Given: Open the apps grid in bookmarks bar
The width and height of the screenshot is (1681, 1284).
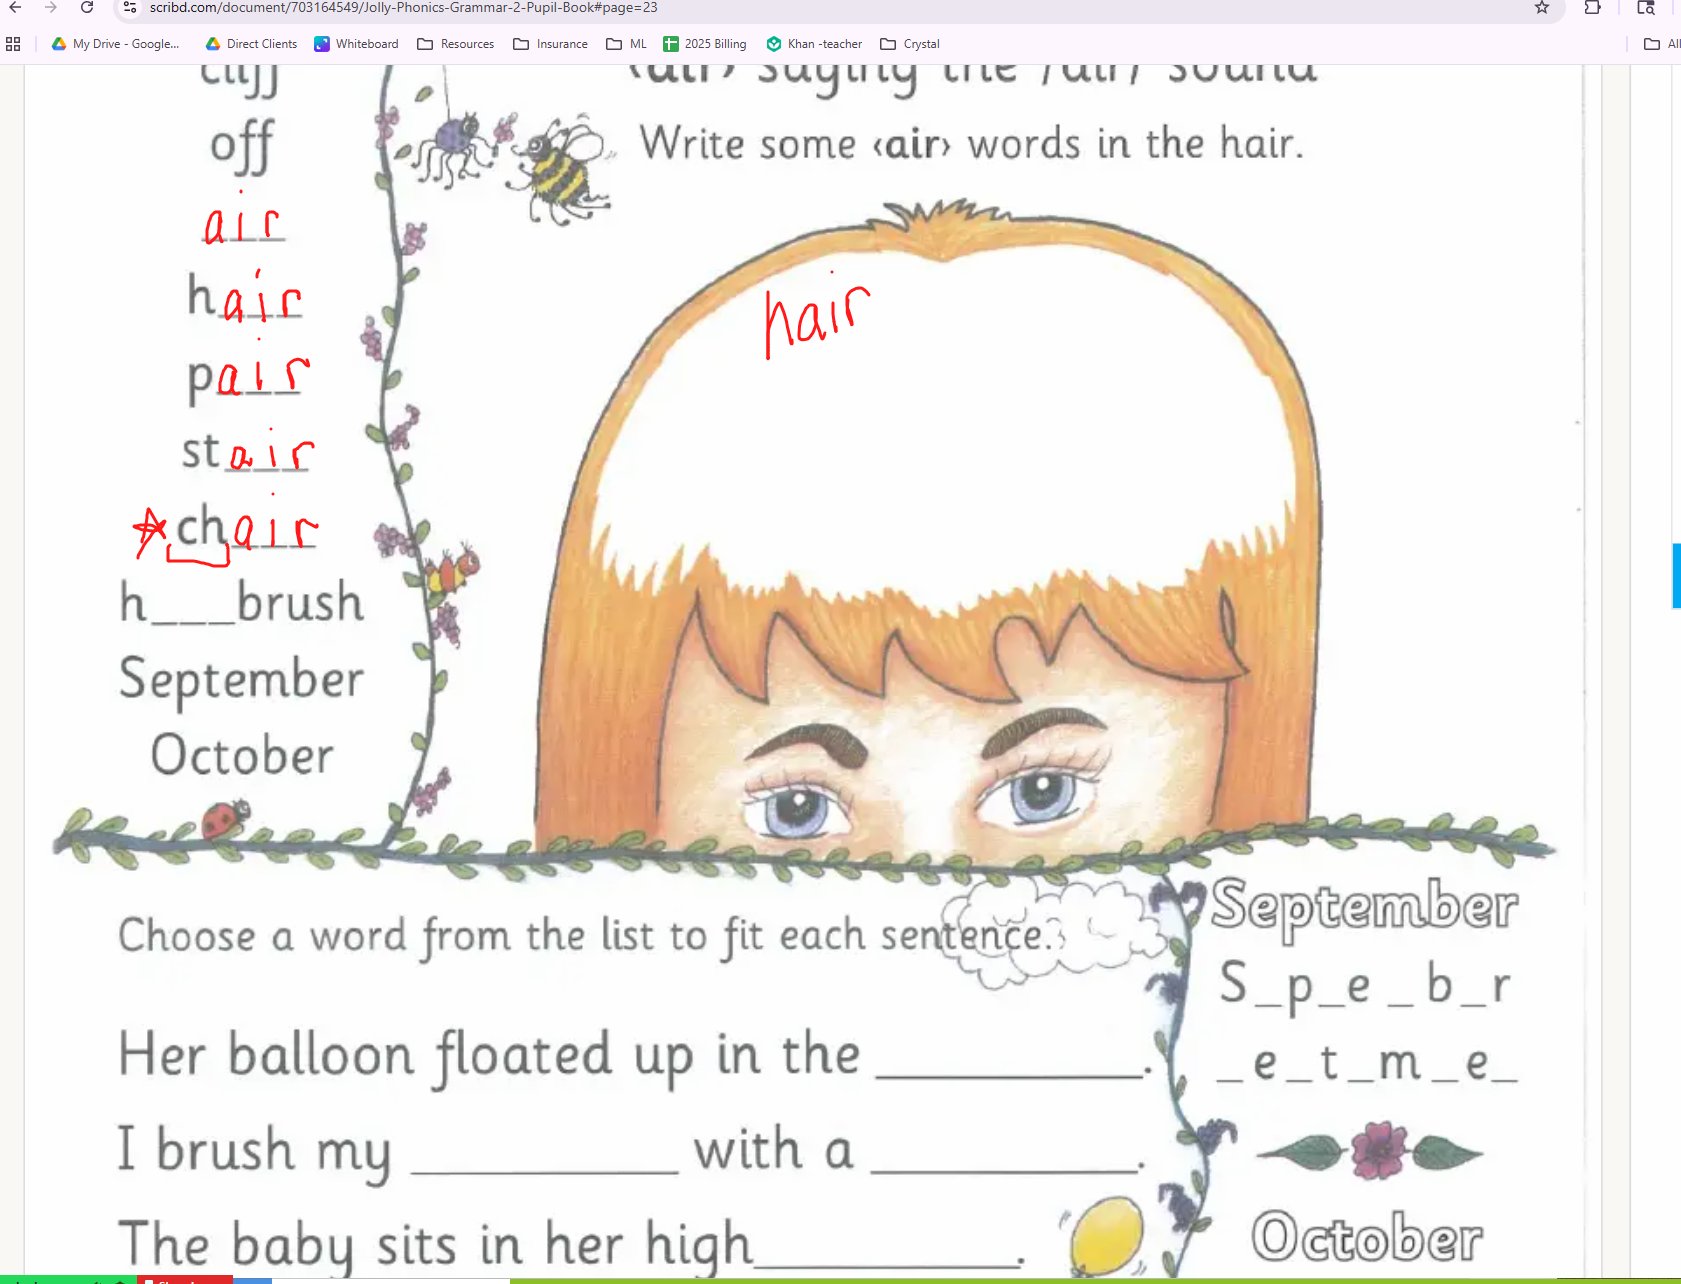Looking at the screenshot, I should point(13,44).
